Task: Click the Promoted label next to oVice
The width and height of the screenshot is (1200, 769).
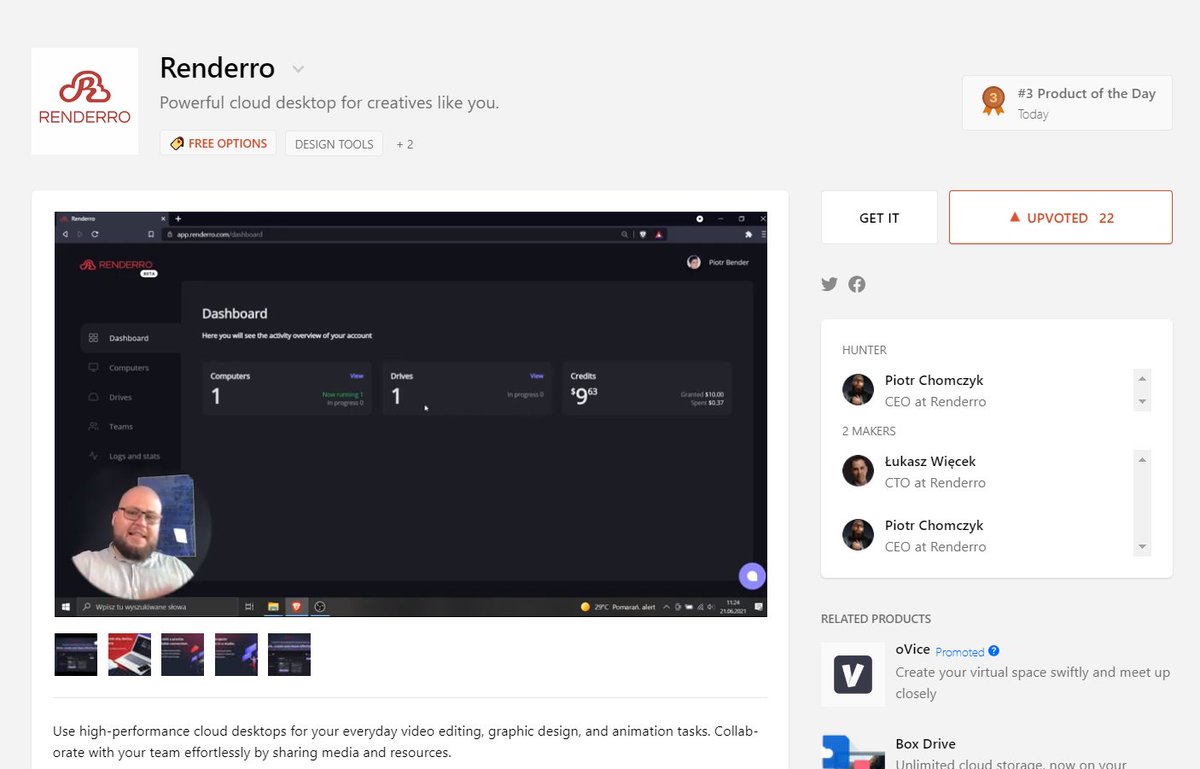Action: tap(960, 652)
